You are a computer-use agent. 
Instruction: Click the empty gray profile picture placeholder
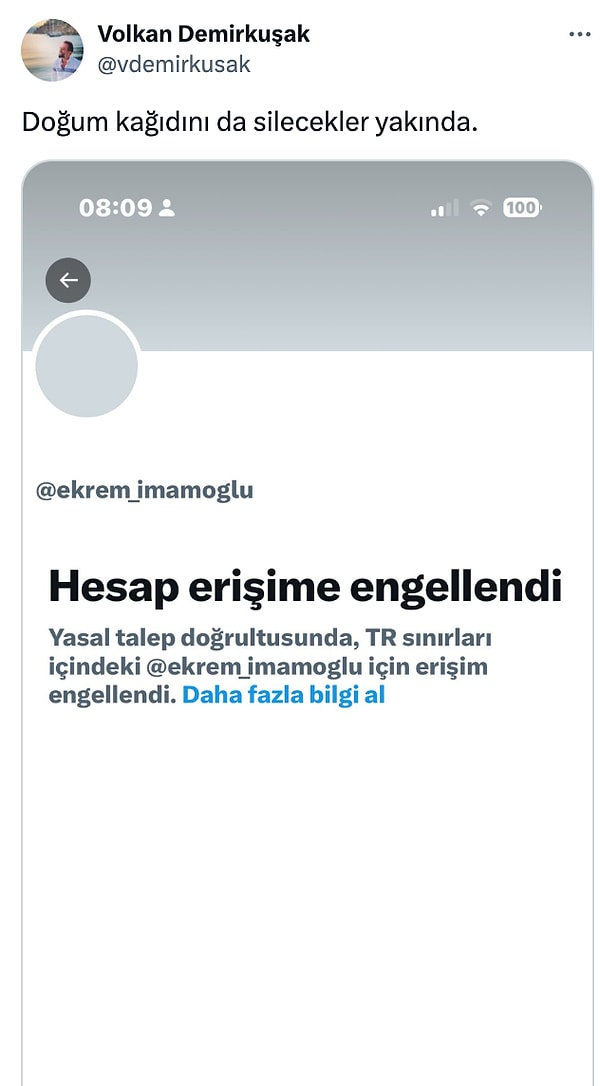point(87,366)
